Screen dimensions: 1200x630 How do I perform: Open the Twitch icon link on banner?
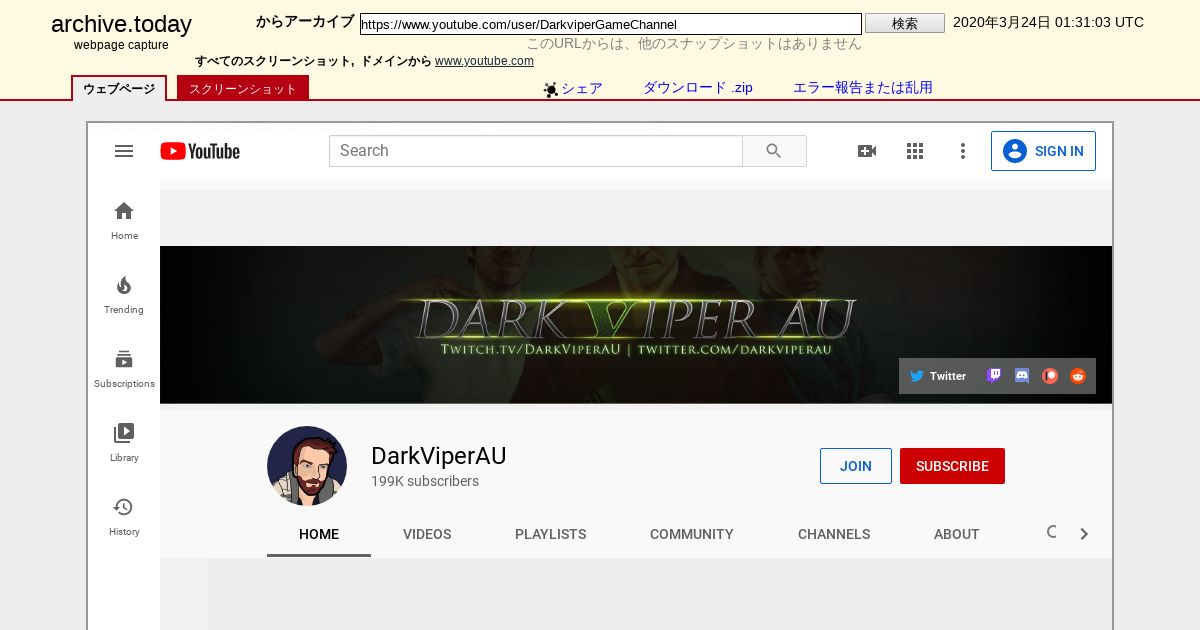click(x=994, y=376)
